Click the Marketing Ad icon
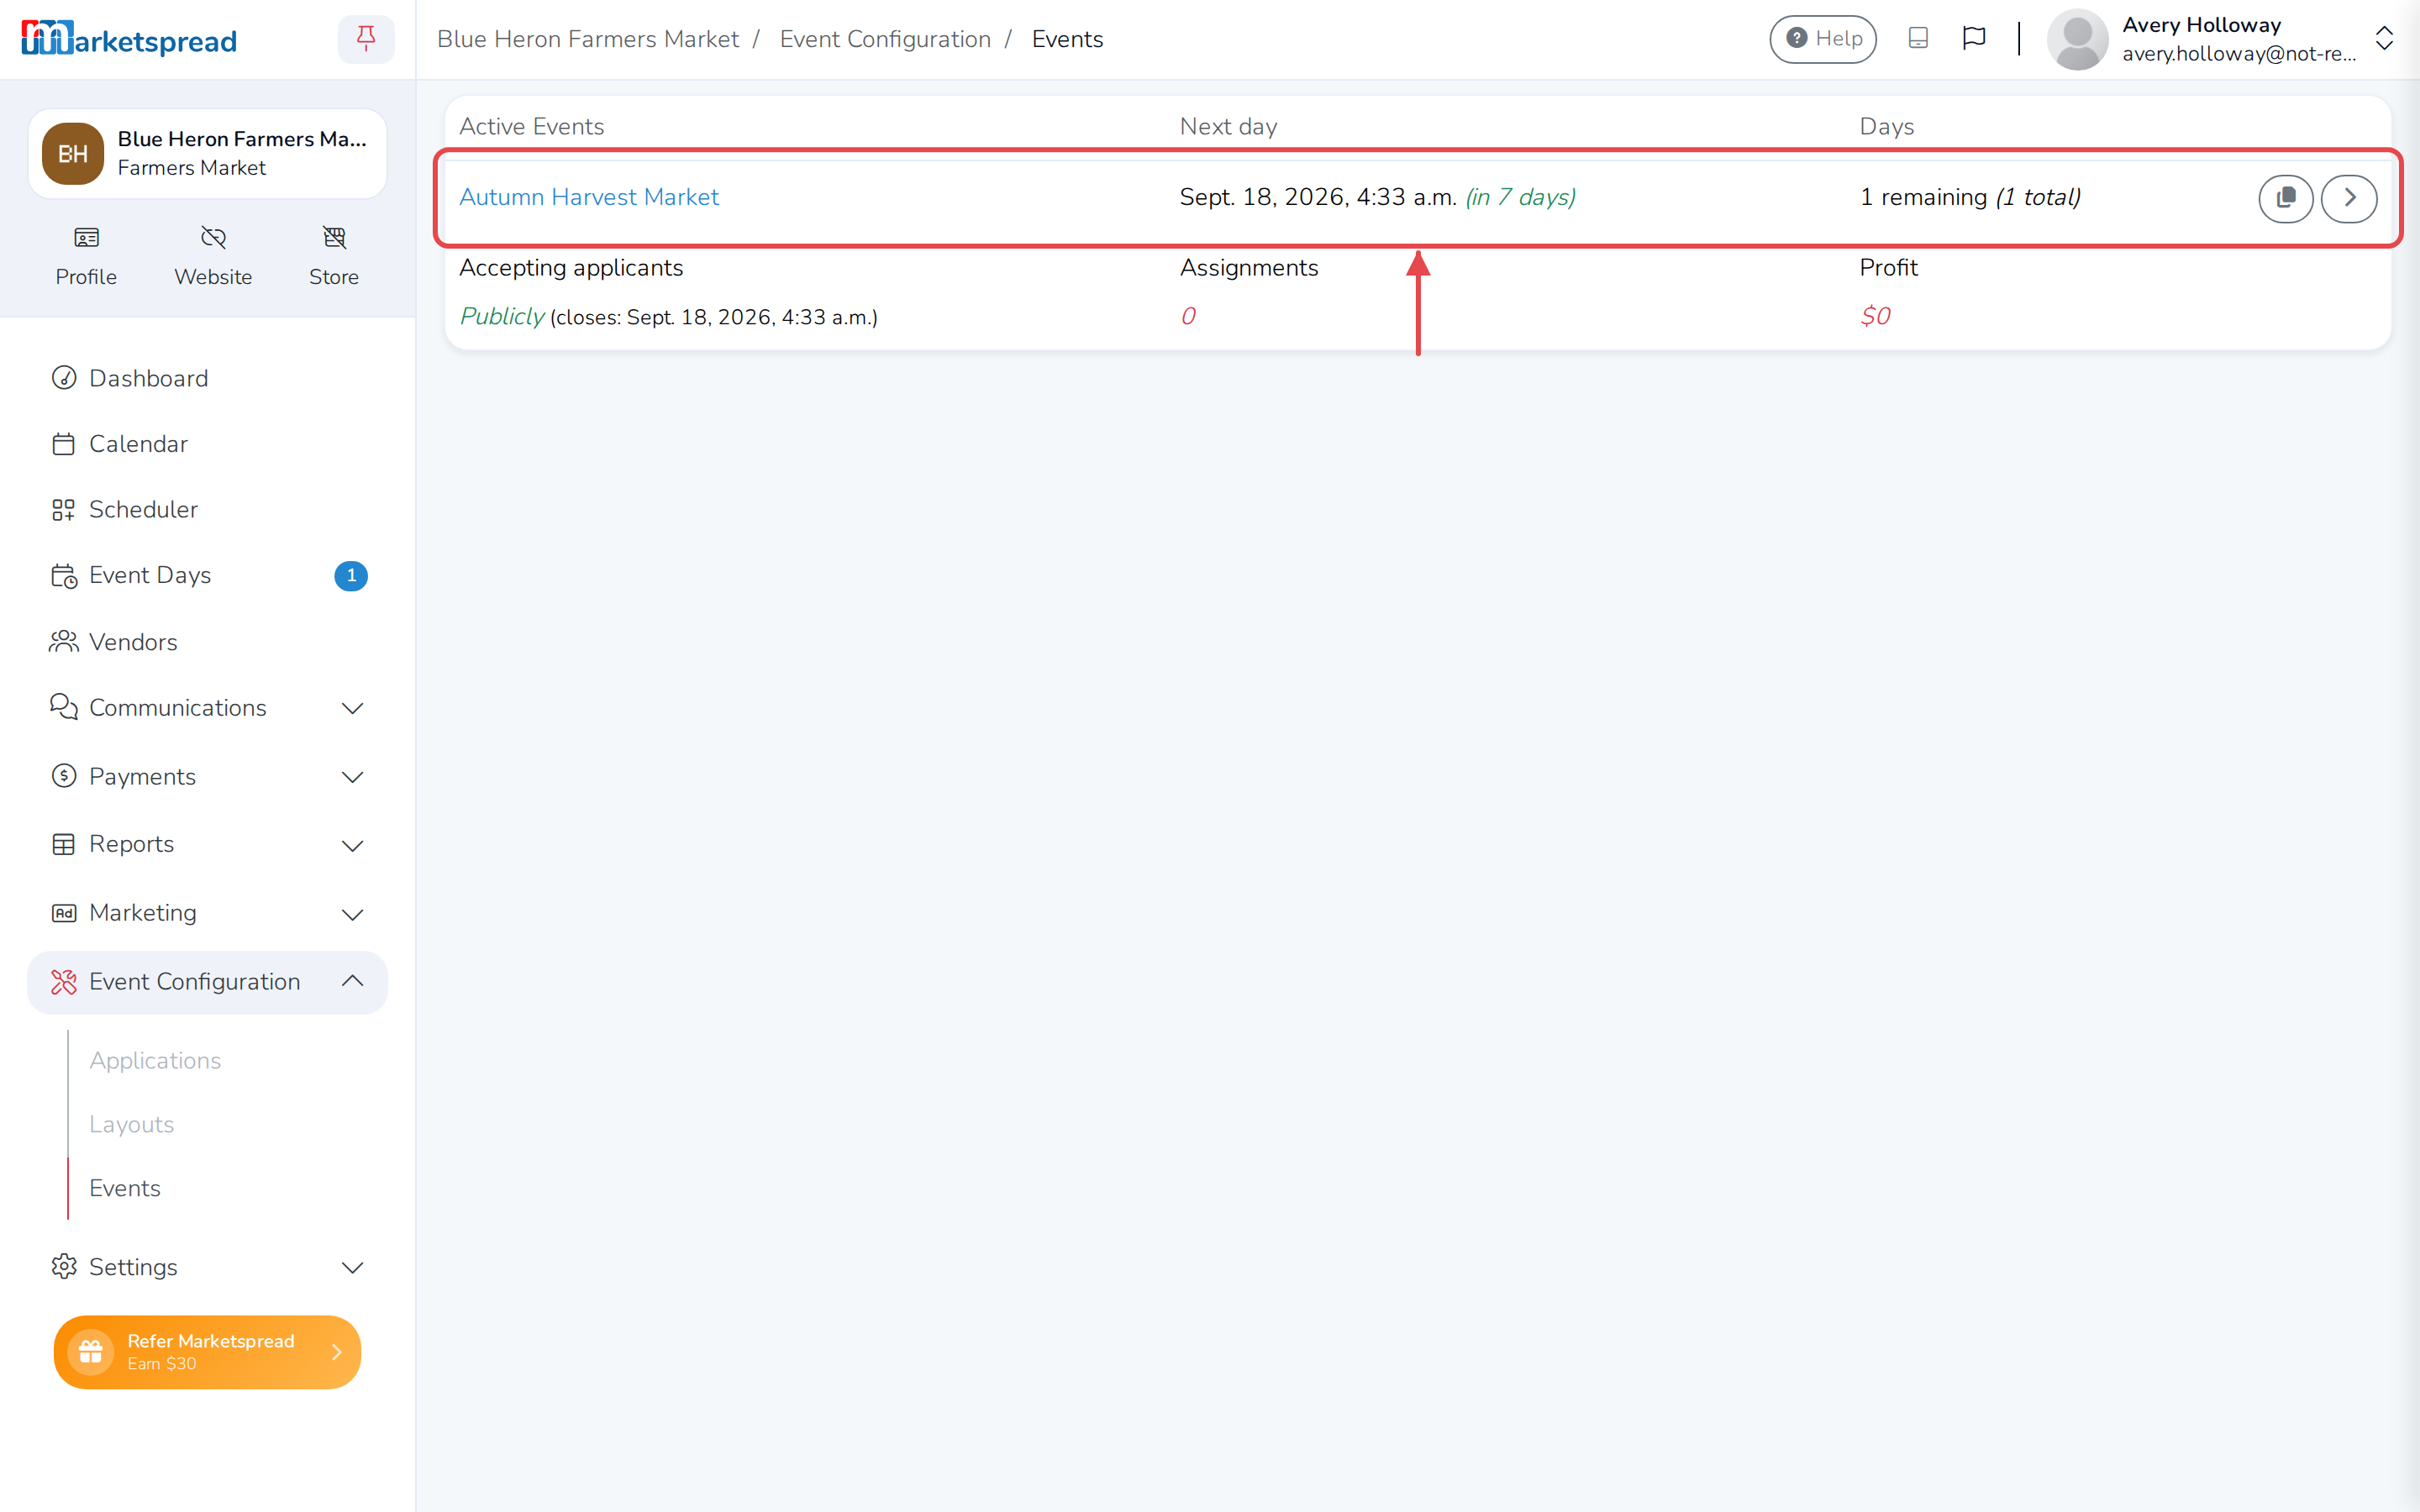 coord(64,913)
